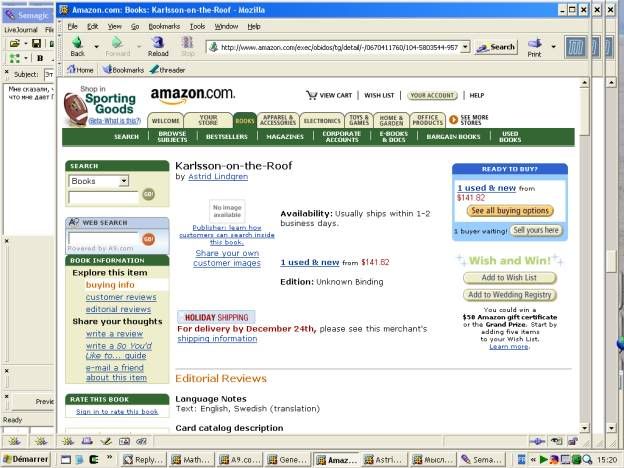Open the Tools menu
The width and height of the screenshot is (624, 468).
[x=197, y=26]
